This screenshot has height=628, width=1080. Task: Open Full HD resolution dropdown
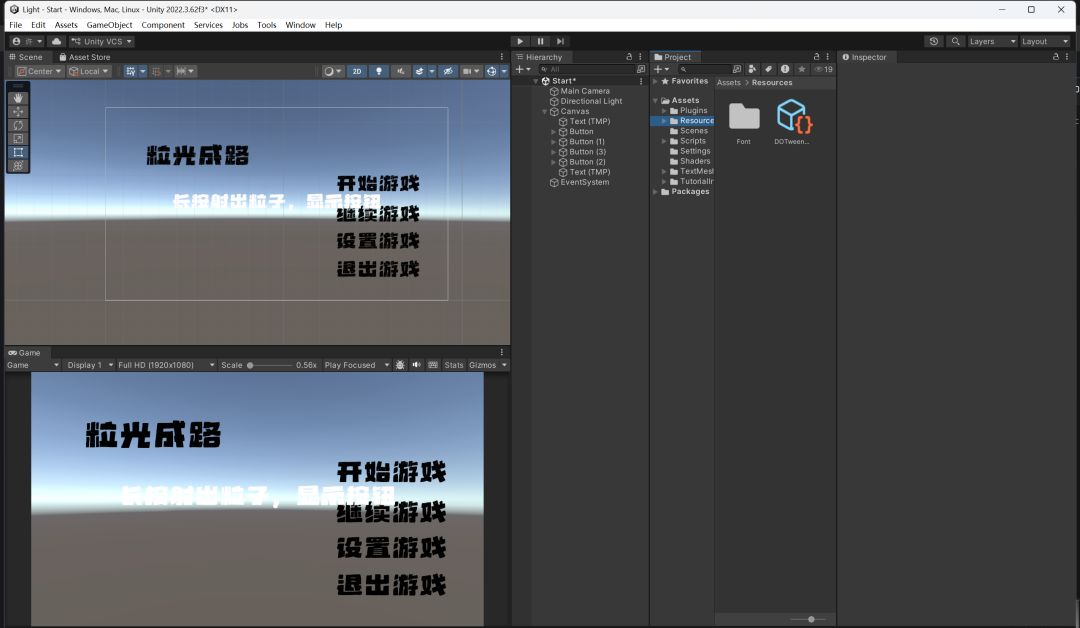166,365
